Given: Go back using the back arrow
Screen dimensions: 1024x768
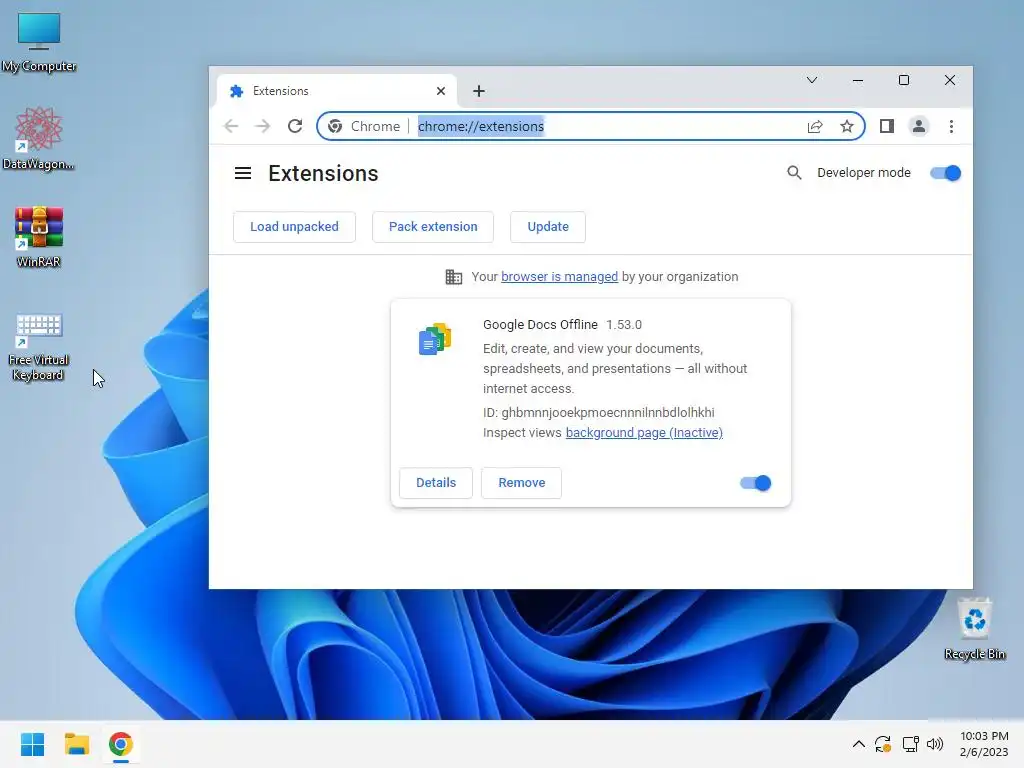Looking at the screenshot, I should coord(231,126).
